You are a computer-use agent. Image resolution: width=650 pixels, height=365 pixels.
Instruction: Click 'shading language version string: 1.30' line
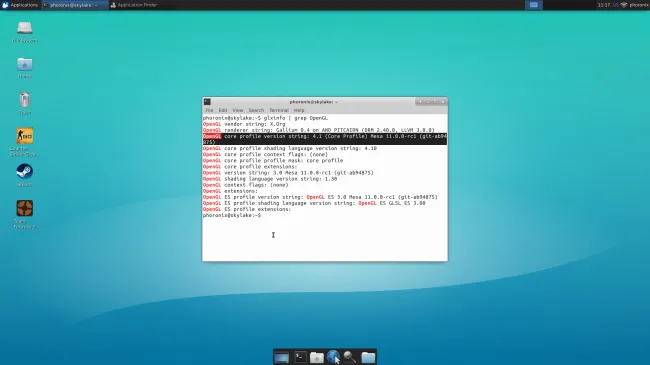[x=270, y=179]
